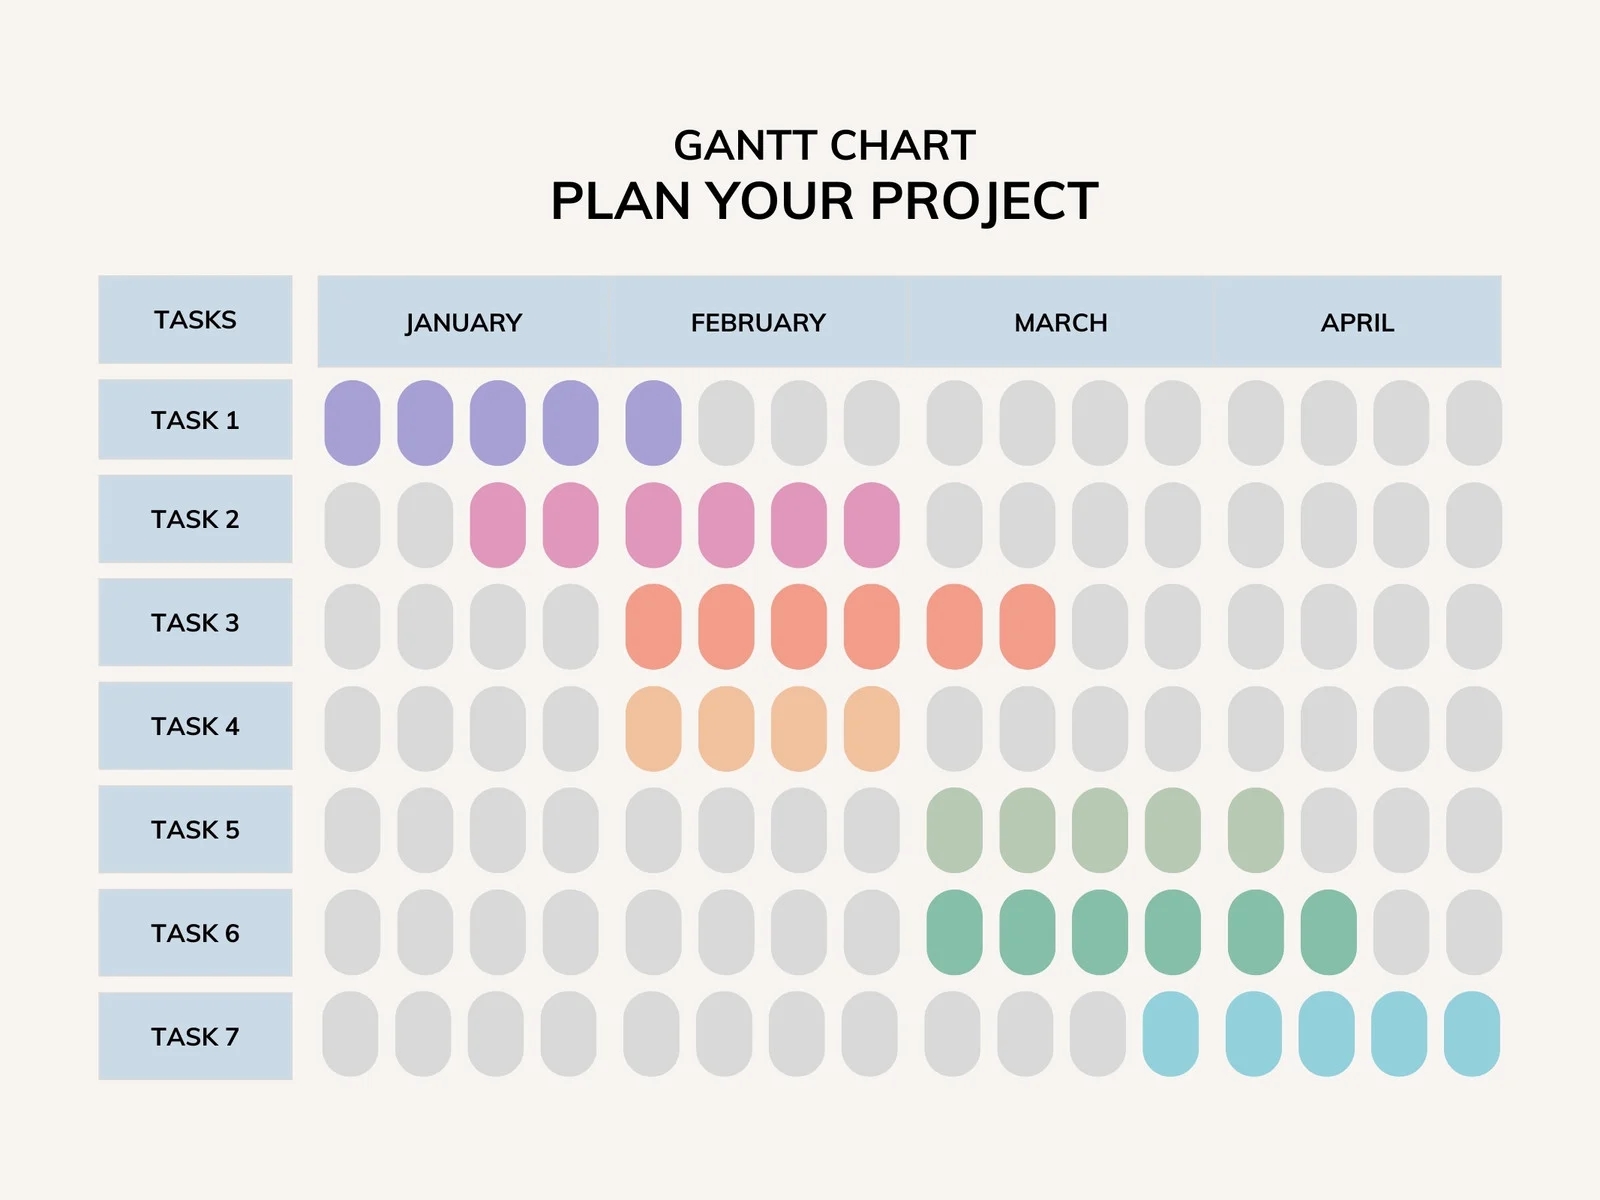This screenshot has width=1600, height=1200.
Task: Click the TASKS header cell
Action: (x=195, y=320)
